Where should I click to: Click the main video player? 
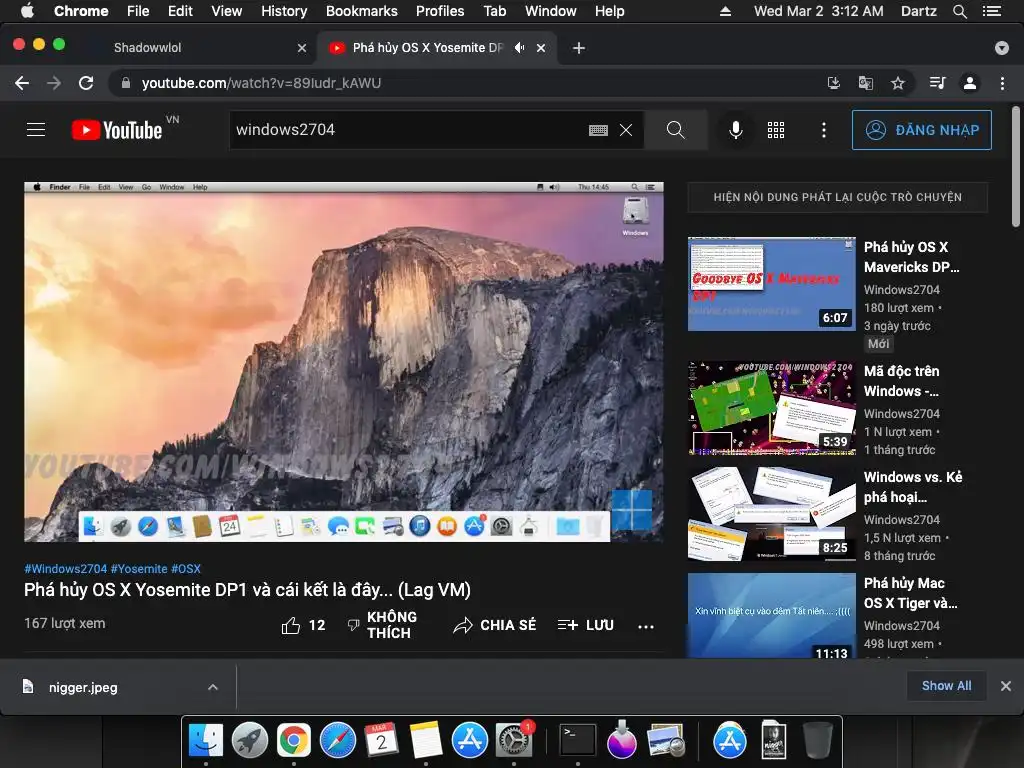click(344, 362)
